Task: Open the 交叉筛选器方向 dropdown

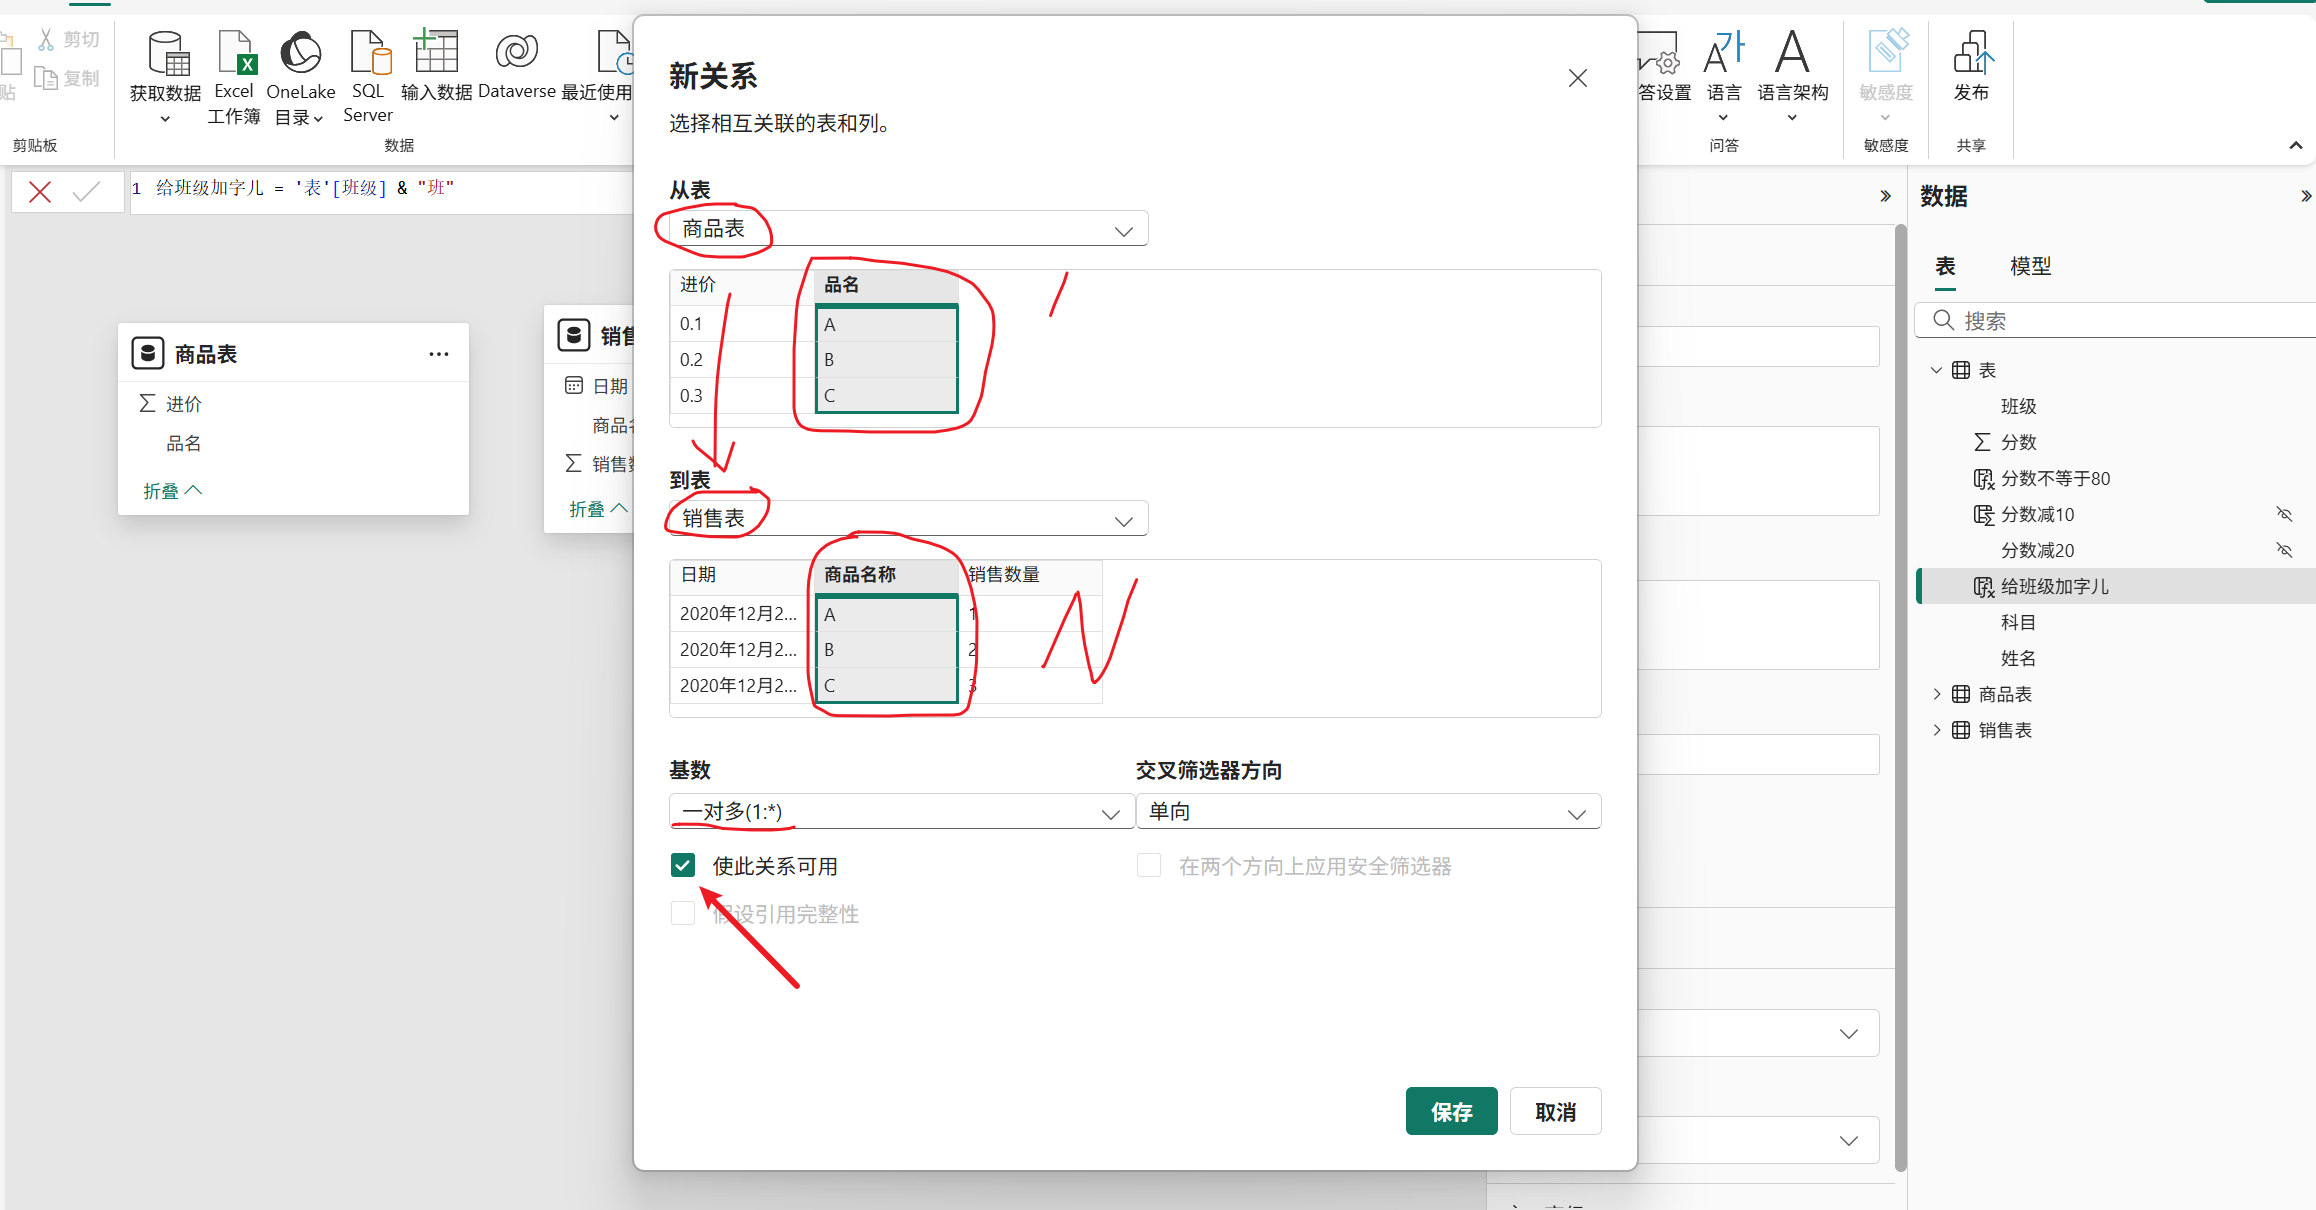Action: click(1367, 812)
